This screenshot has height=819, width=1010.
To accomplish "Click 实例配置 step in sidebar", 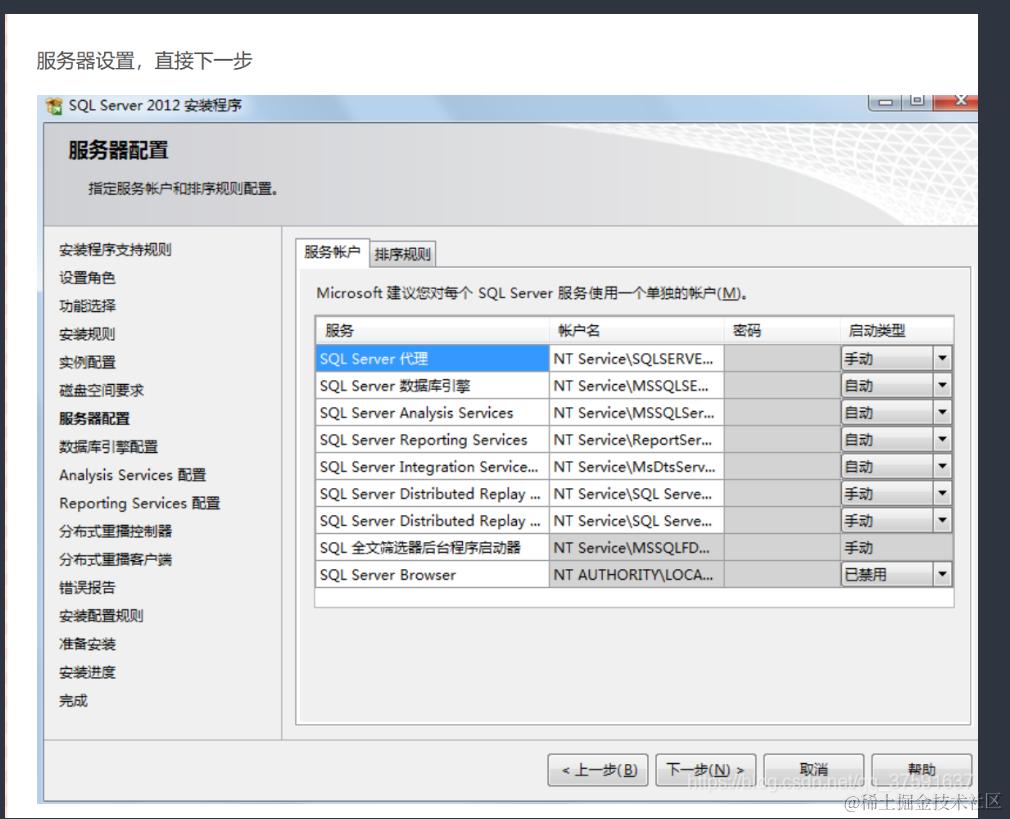I will [x=87, y=362].
